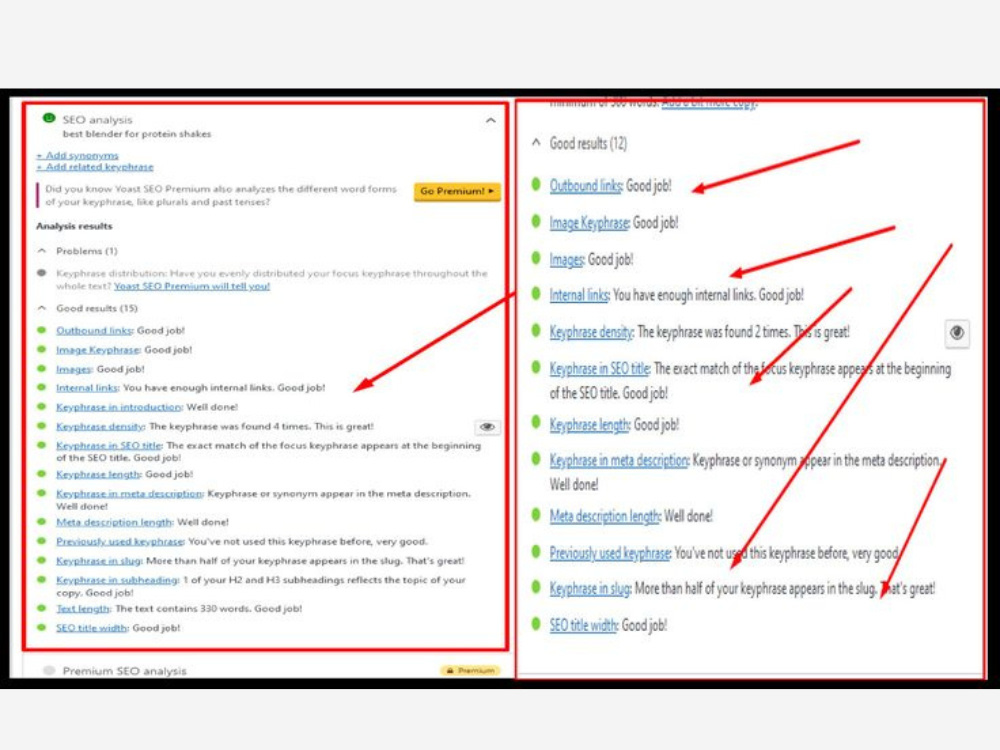Open Keyphrase in SEO title link, right panel
This screenshot has width=1000, height=750.
click(x=599, y=369)
